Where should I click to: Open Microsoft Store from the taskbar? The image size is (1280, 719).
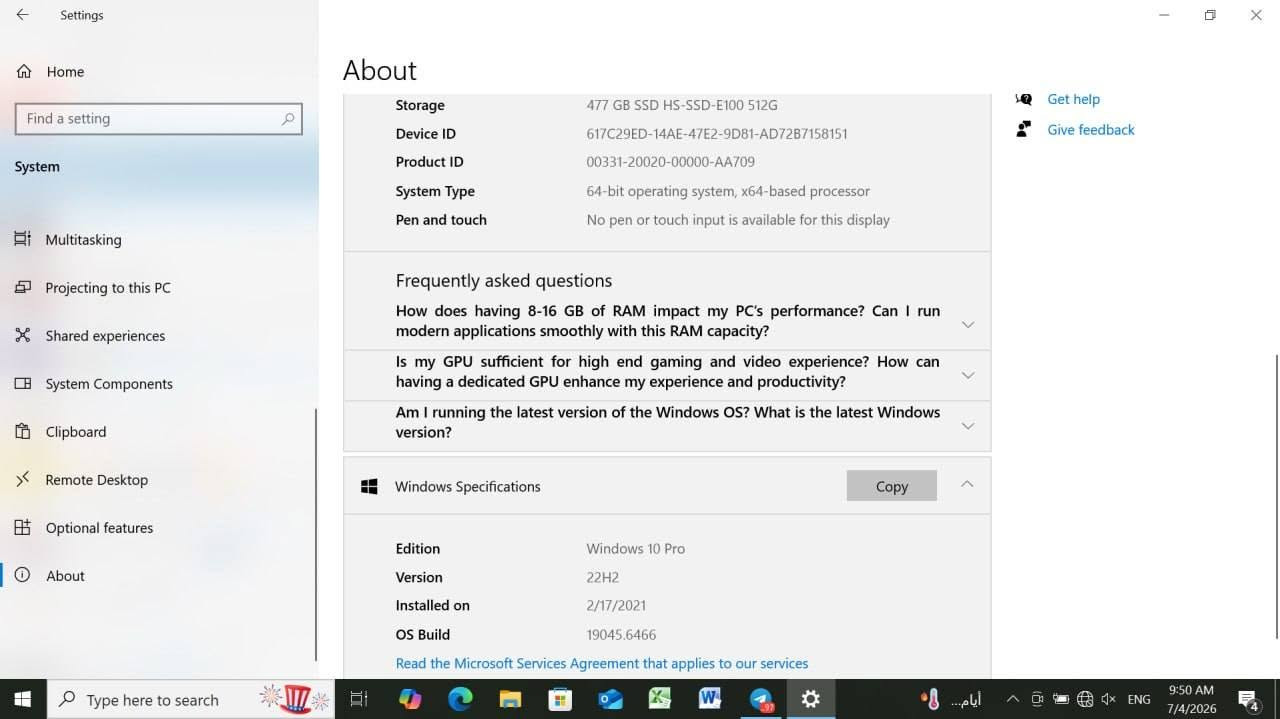[x=560, y=699]
